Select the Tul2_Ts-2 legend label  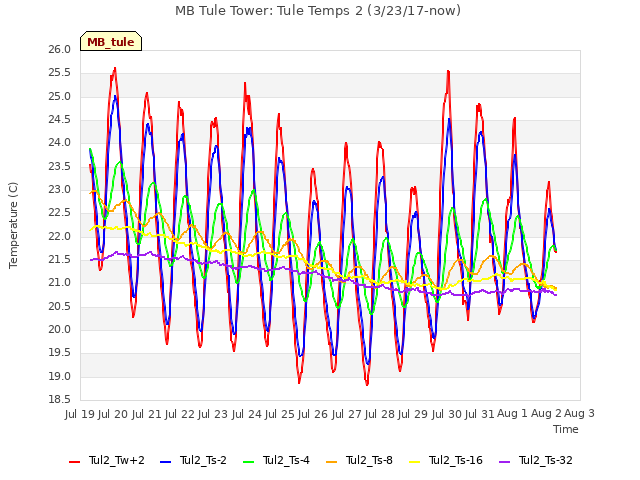point(203,460)
